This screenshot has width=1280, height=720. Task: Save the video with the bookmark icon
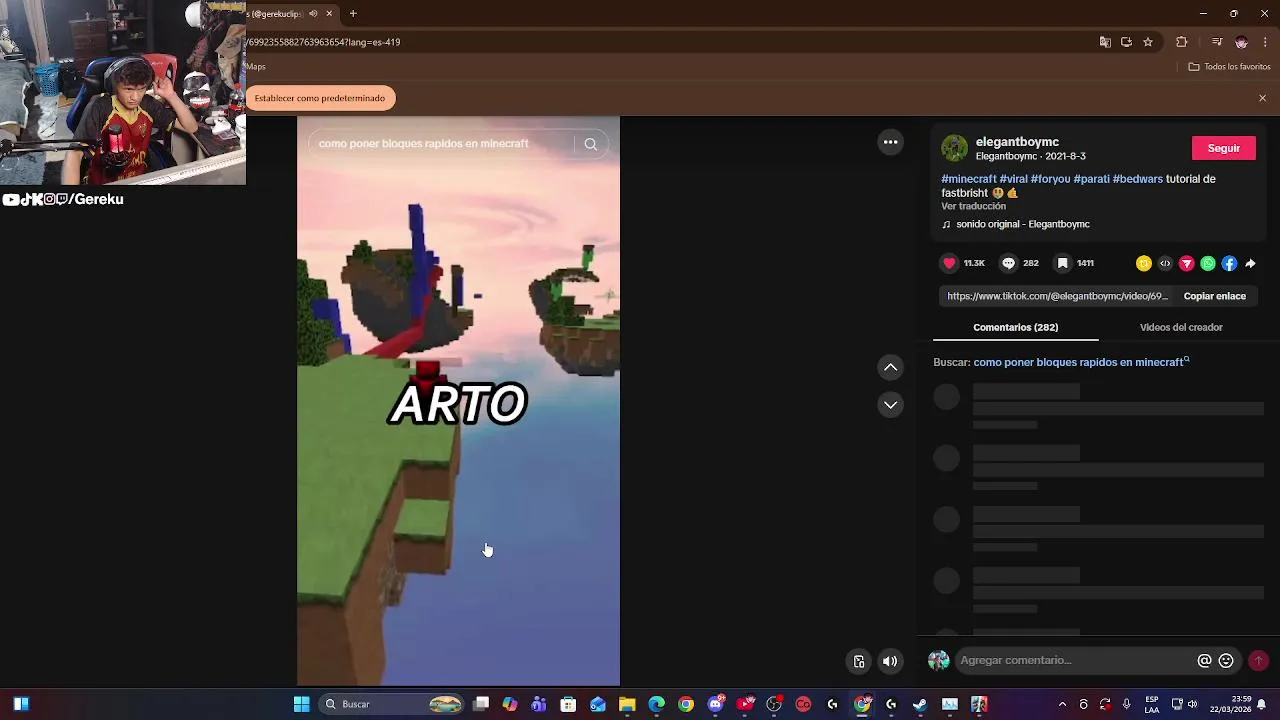point(1063,263)
